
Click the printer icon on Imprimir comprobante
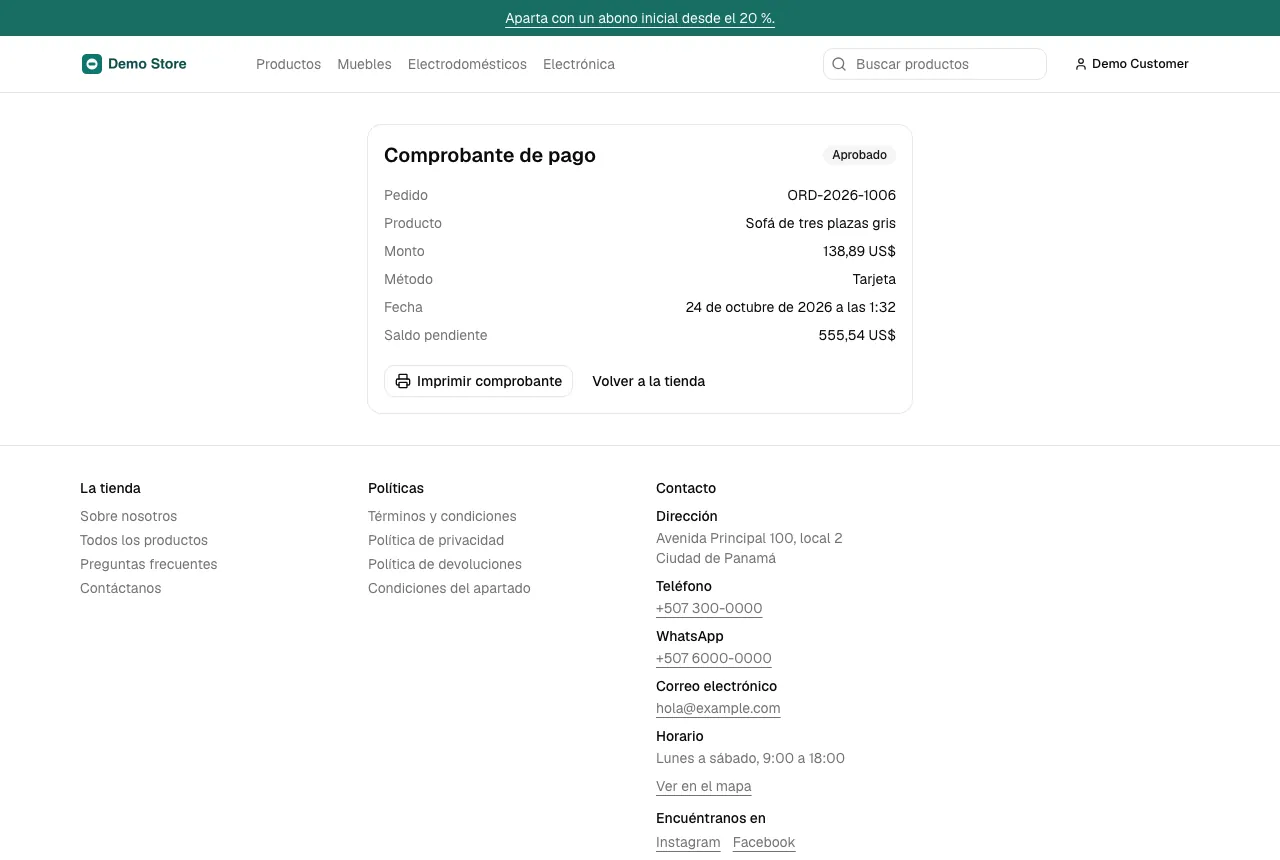(403, 381)
